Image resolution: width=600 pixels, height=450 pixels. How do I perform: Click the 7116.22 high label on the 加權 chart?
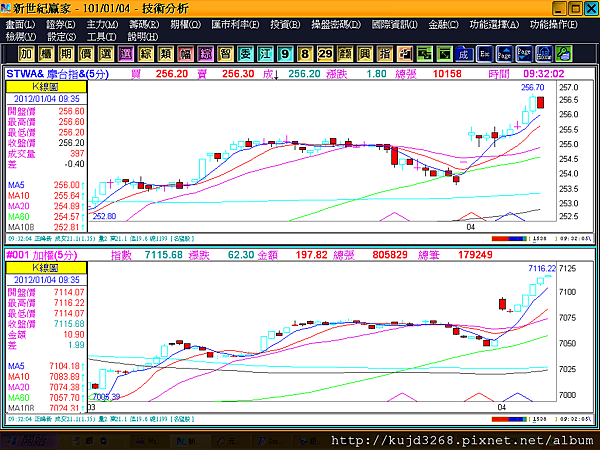tap(542, 269)
